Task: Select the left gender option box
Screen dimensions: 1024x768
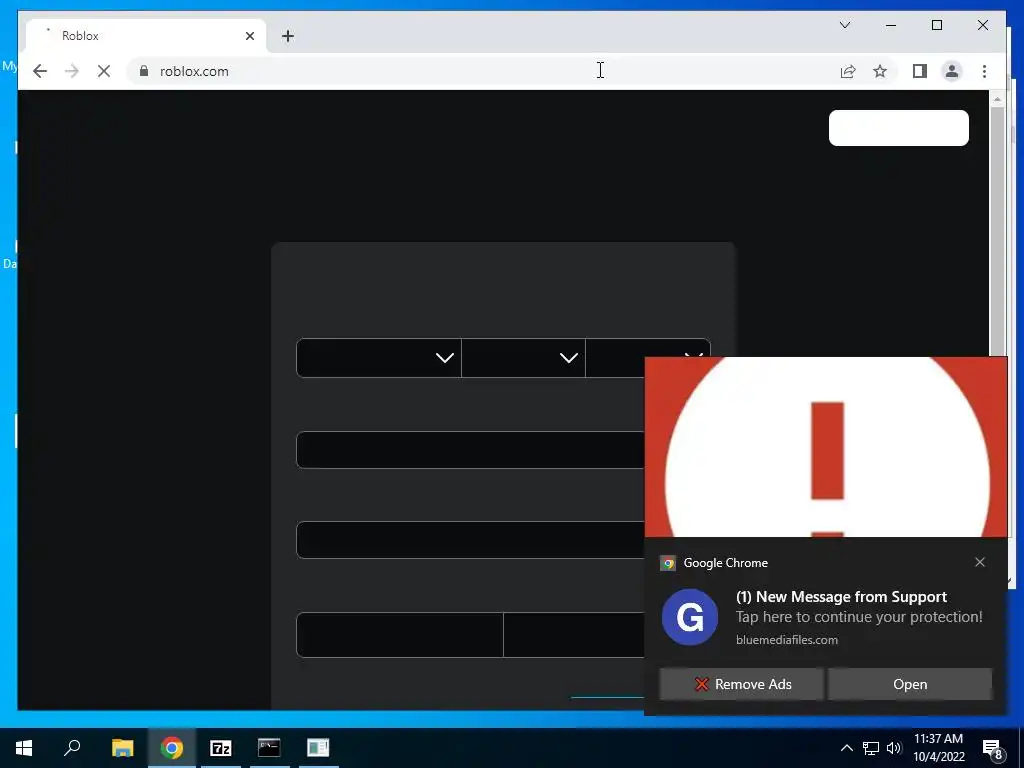Action: point(400,635)
